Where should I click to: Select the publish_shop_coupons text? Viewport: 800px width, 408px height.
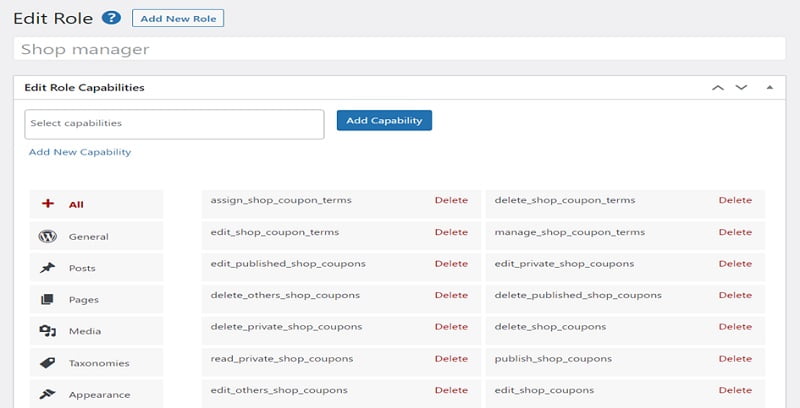[x=553, y=359]
